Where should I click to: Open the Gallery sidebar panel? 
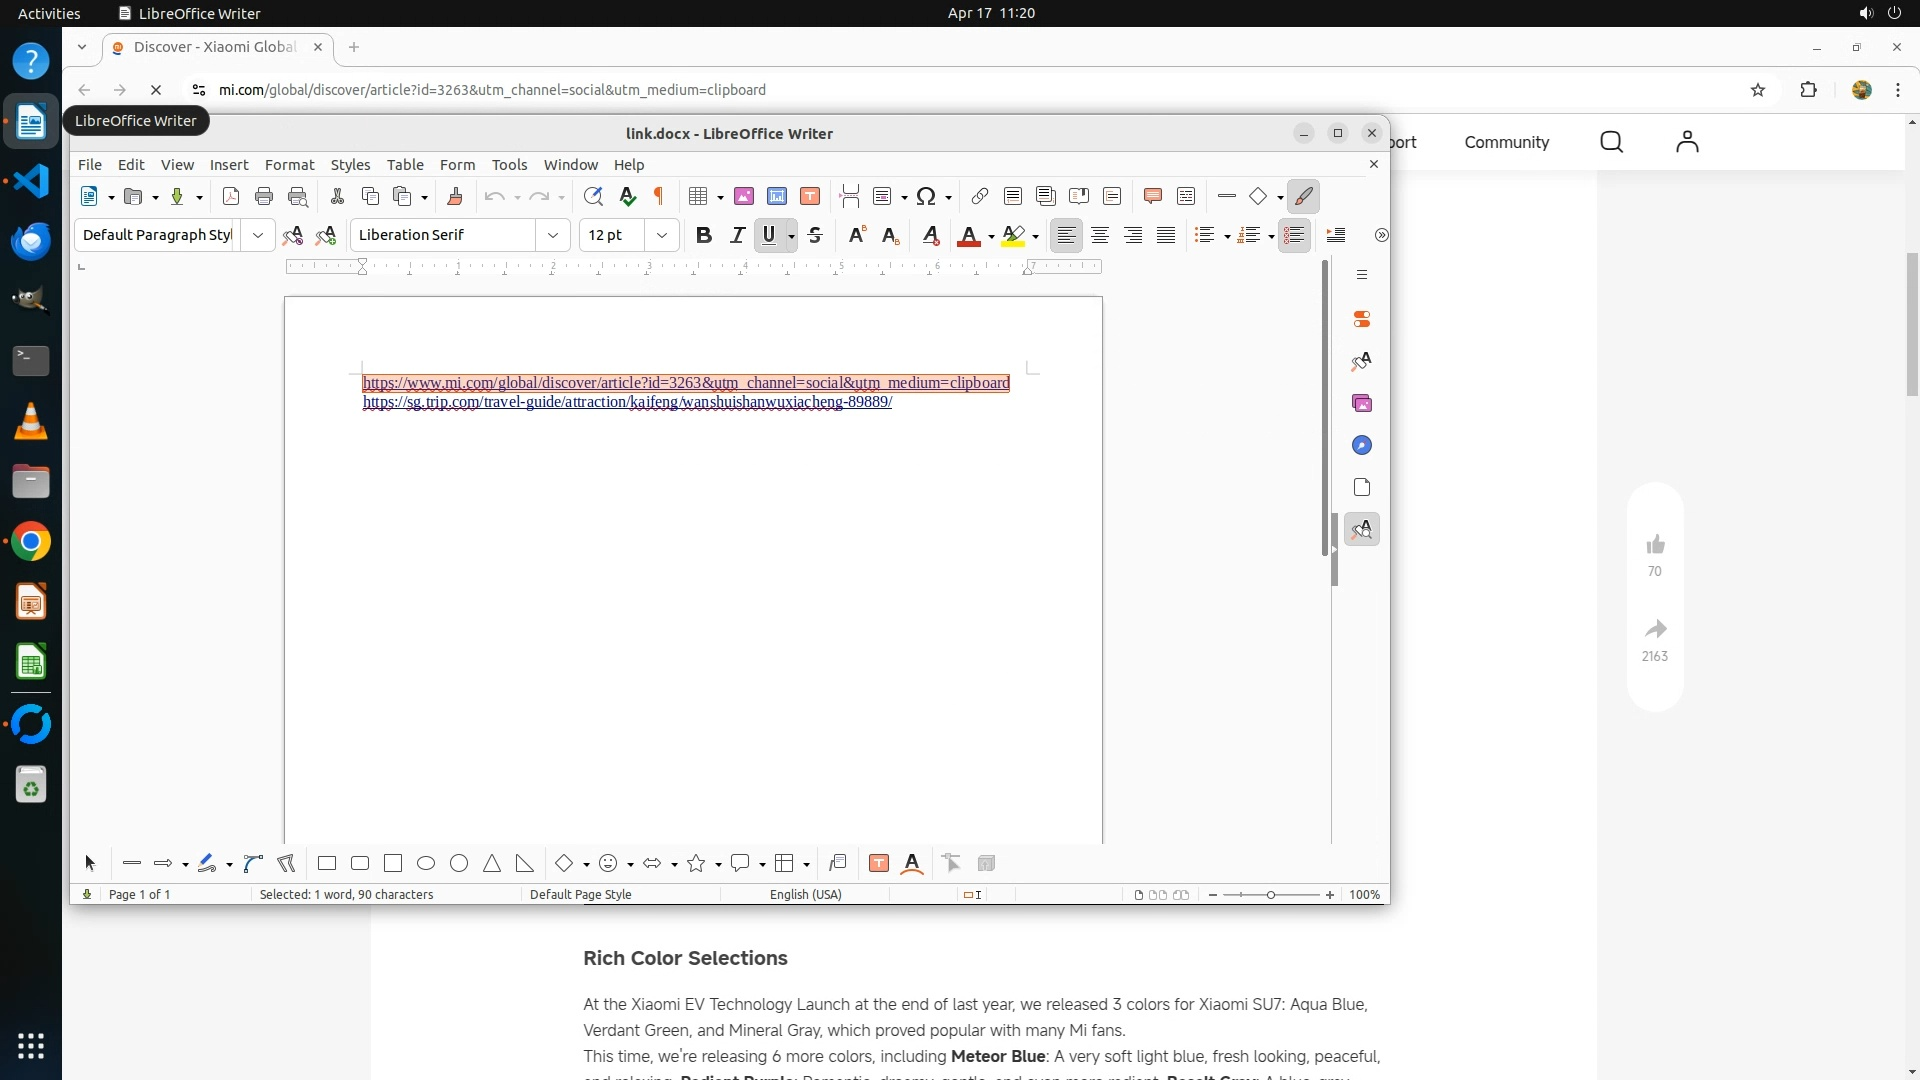point(1362,403)
